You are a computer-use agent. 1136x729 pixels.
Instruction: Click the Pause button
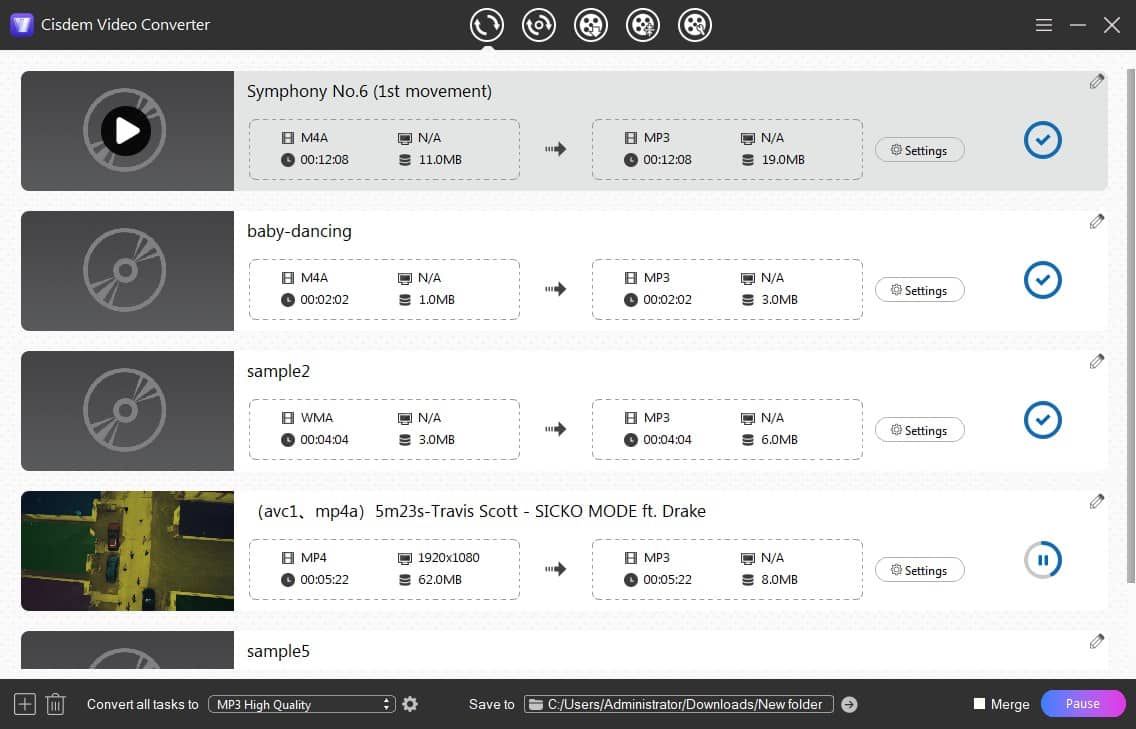(1082, 704)
